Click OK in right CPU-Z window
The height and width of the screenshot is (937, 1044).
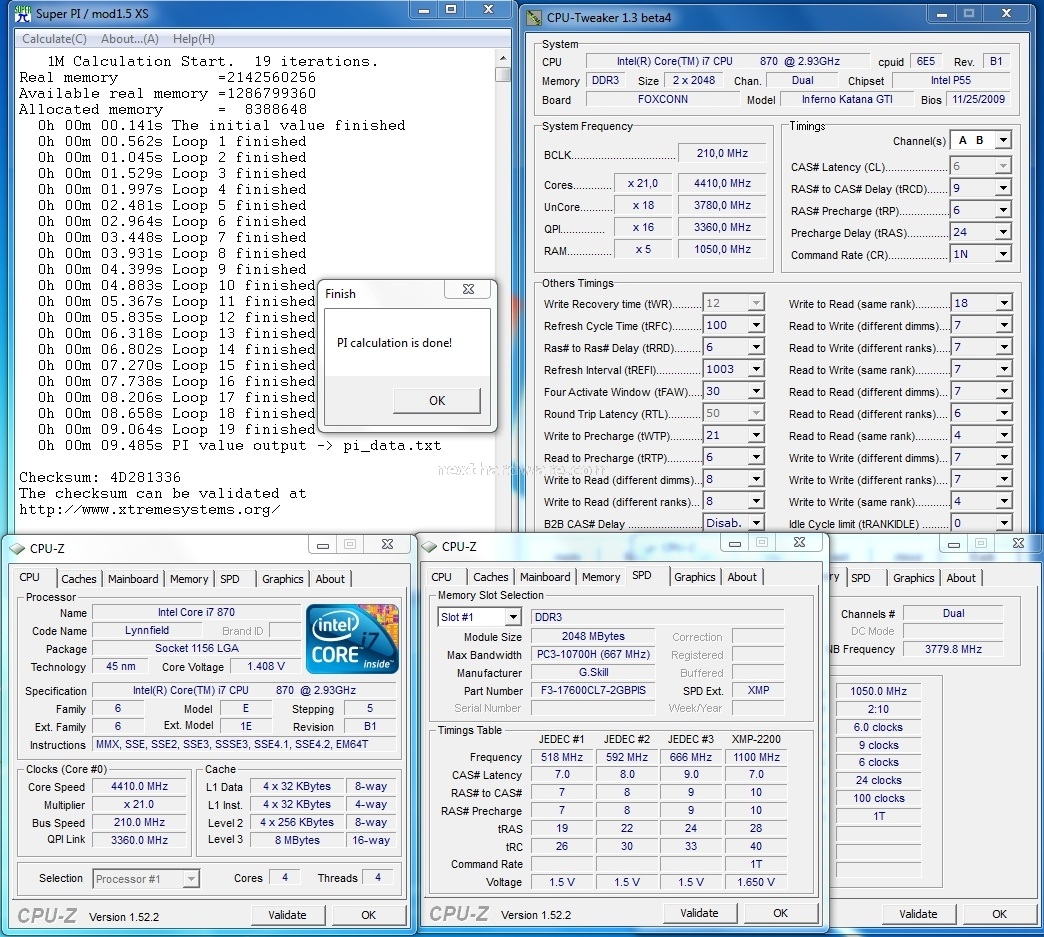[999, 914]
